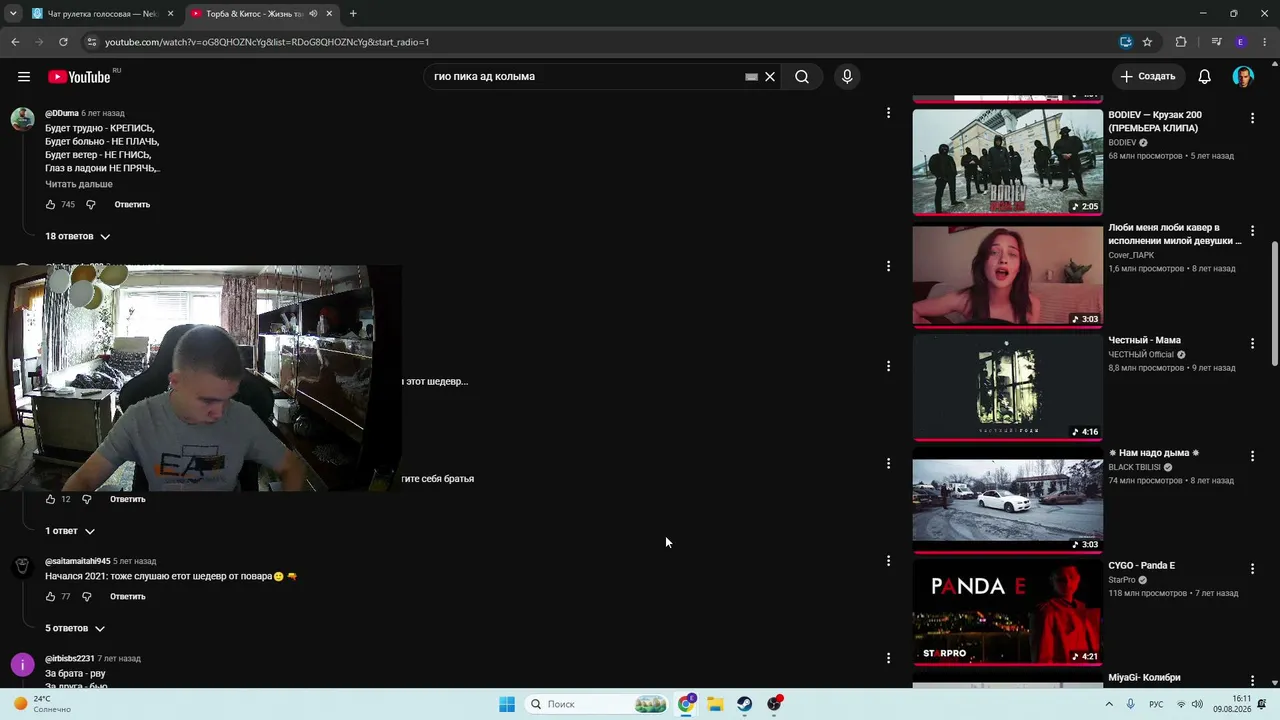Open the tab search dropdown arrow
Image resolution: width=1280 pixels, height=720 pixels.
pos(13,14)
